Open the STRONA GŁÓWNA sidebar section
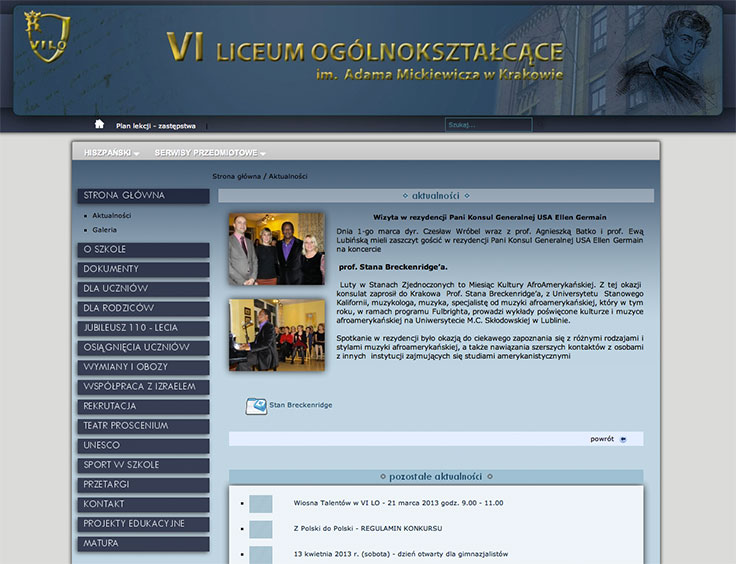Viewport: 736px width, 564px height. tap(143, 196)
